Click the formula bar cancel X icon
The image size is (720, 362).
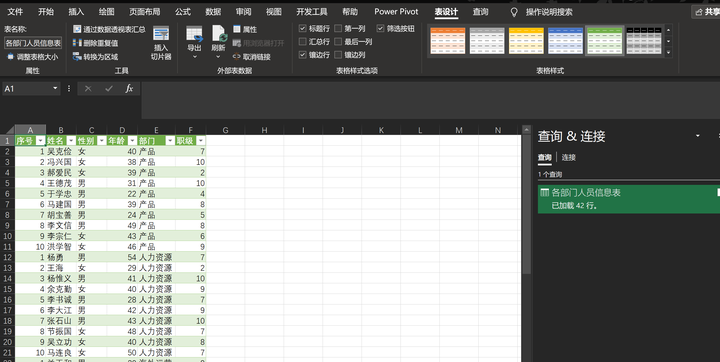88,89
